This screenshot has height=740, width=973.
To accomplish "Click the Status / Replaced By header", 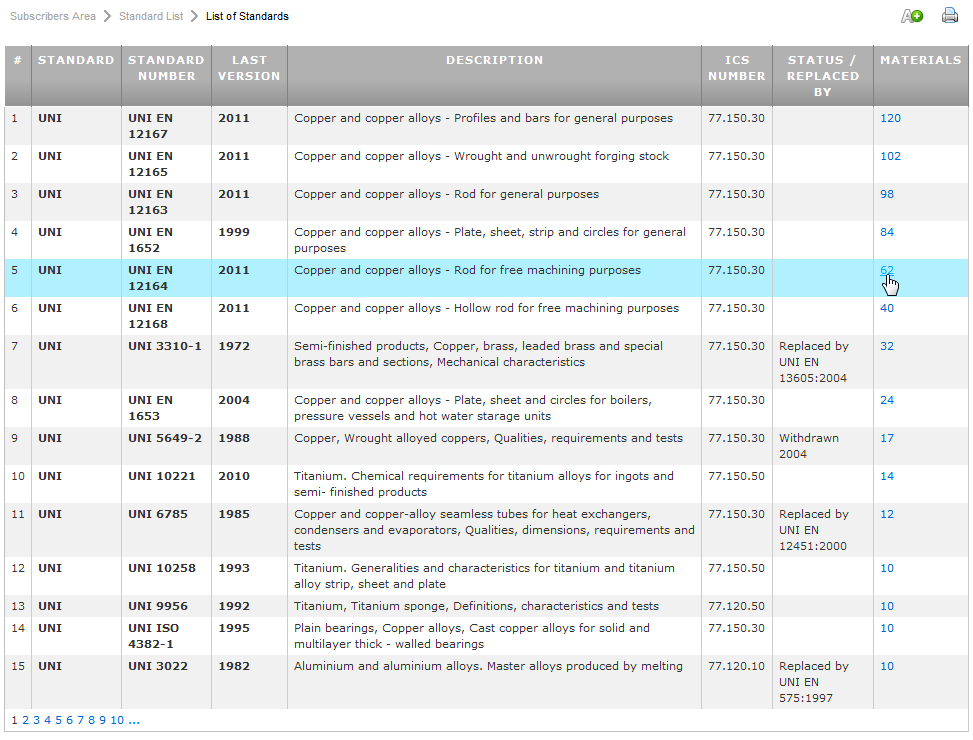I will pos(822,76).
